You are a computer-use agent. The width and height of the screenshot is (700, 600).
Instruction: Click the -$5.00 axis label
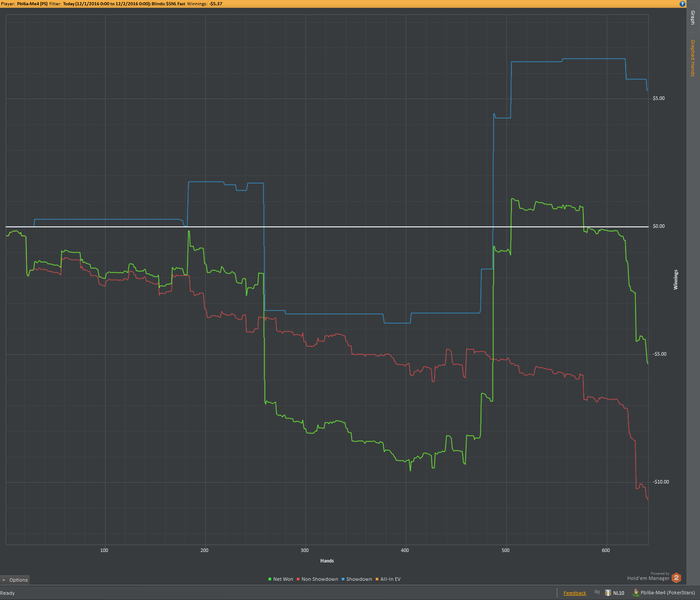pyautogui.click(x=659, y=354)
